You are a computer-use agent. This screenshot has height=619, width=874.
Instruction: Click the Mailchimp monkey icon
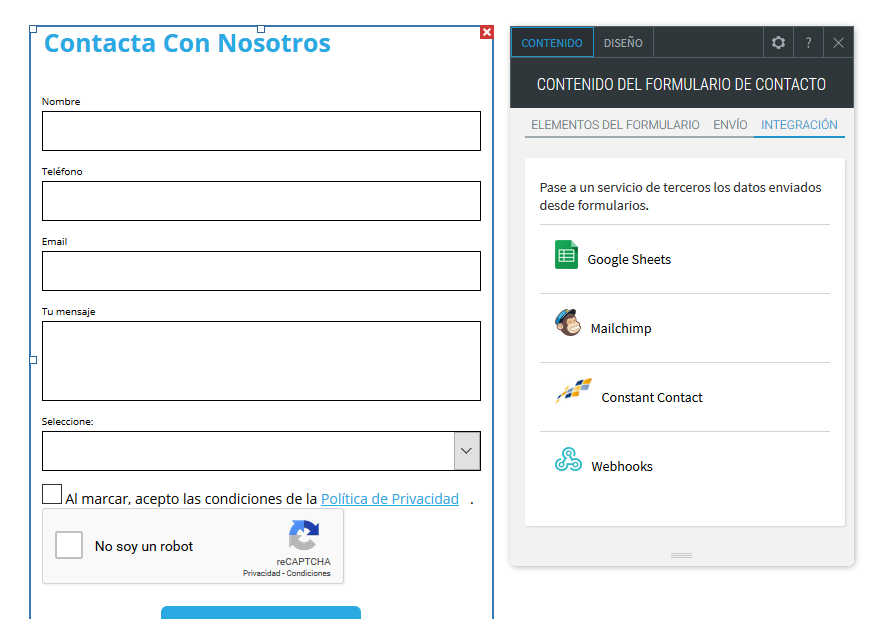point(568,323)
